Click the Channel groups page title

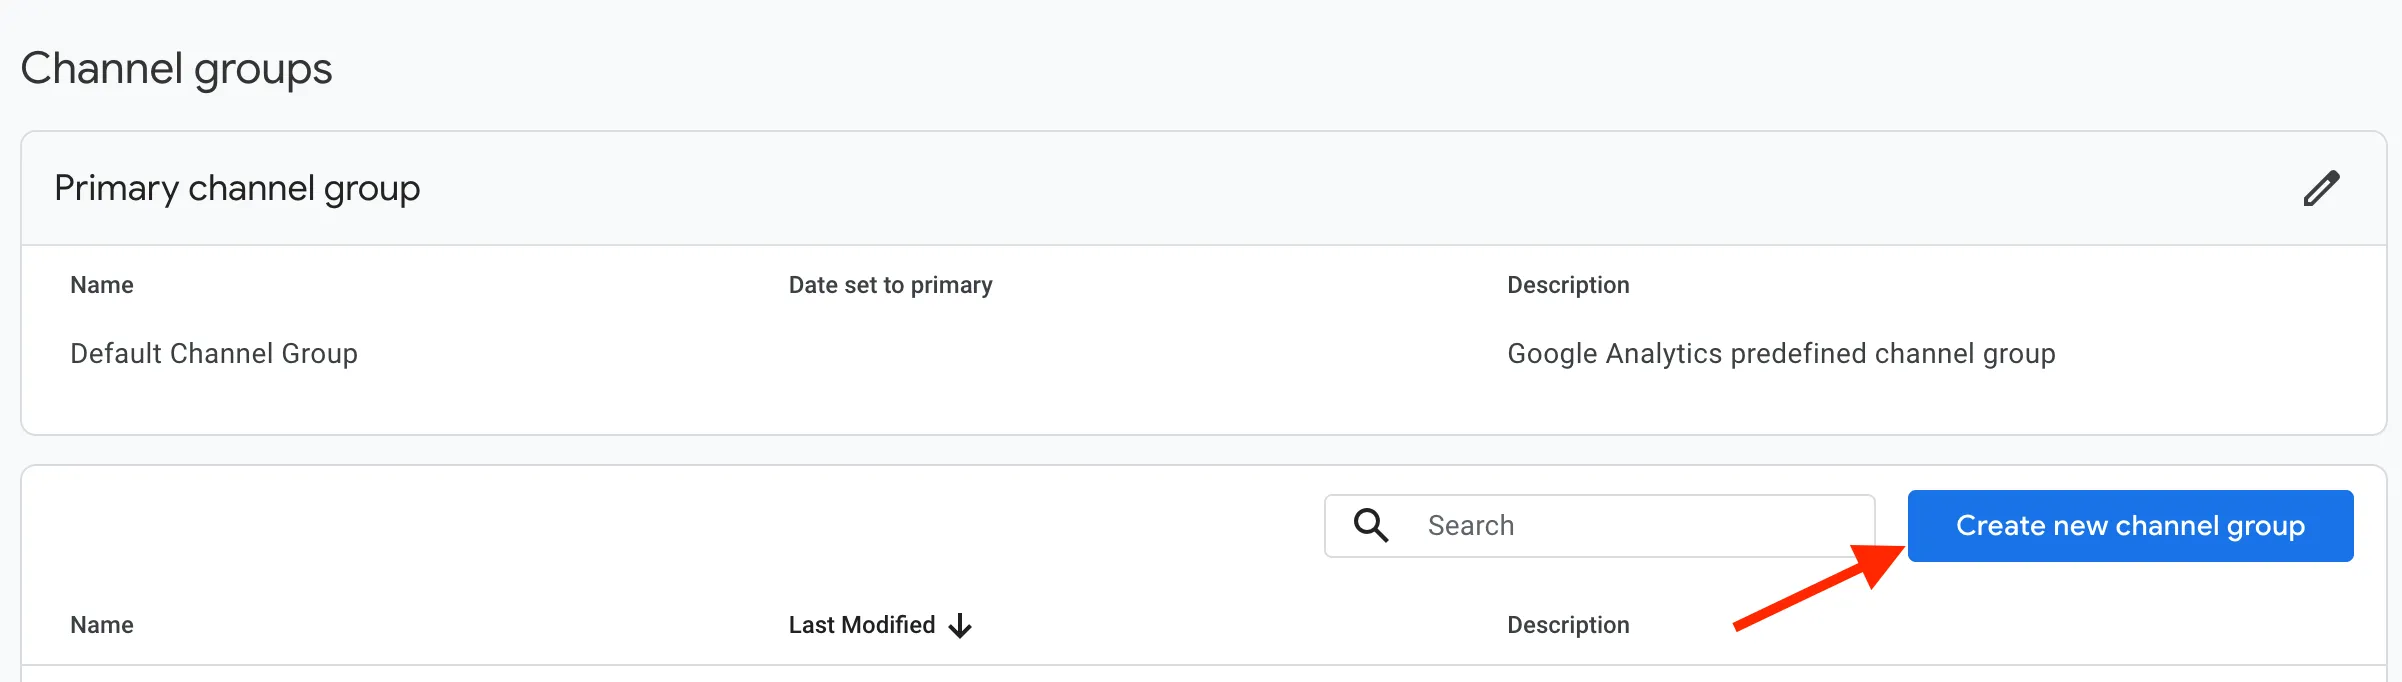coord(176,70)
